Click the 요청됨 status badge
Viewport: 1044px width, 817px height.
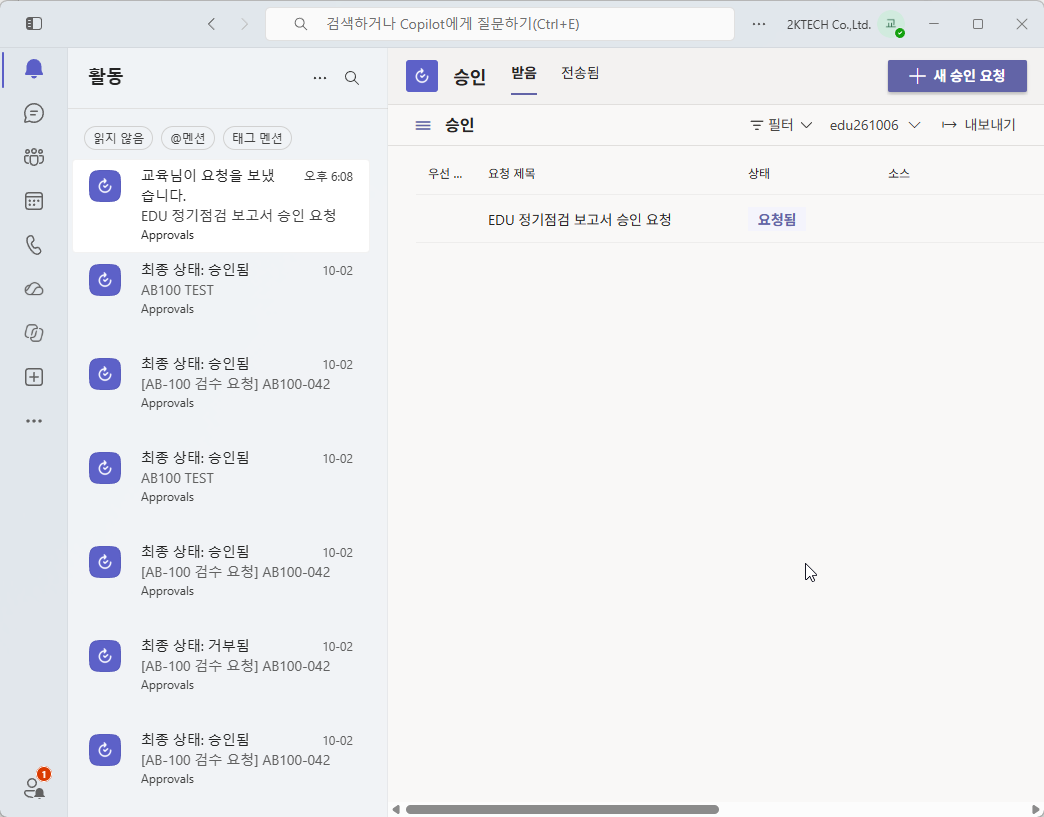click(777, 220)
